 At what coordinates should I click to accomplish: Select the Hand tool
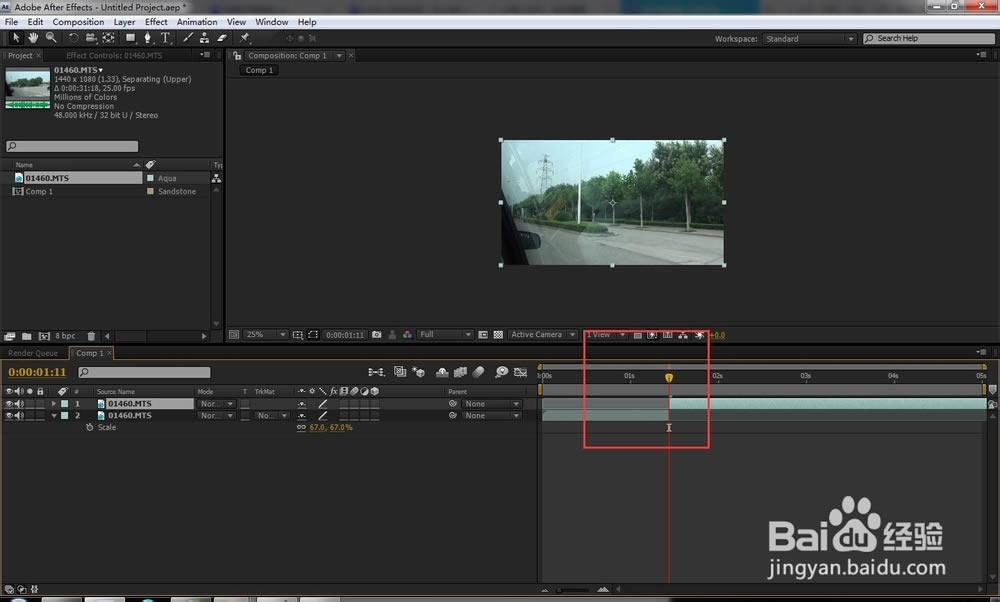click(x=34, y=37)
